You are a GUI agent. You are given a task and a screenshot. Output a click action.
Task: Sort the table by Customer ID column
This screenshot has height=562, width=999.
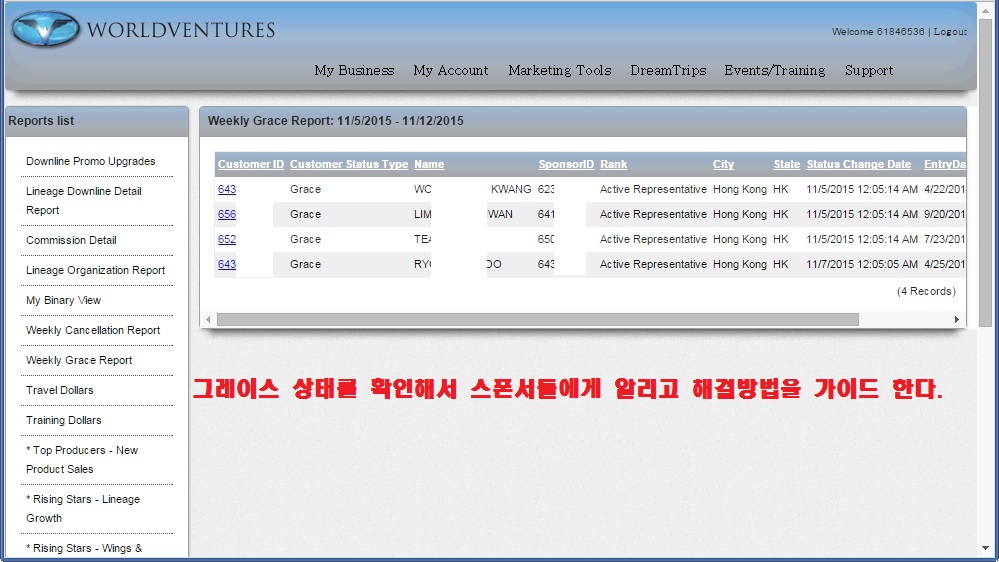pyautogui.click(x=251, y=164)
